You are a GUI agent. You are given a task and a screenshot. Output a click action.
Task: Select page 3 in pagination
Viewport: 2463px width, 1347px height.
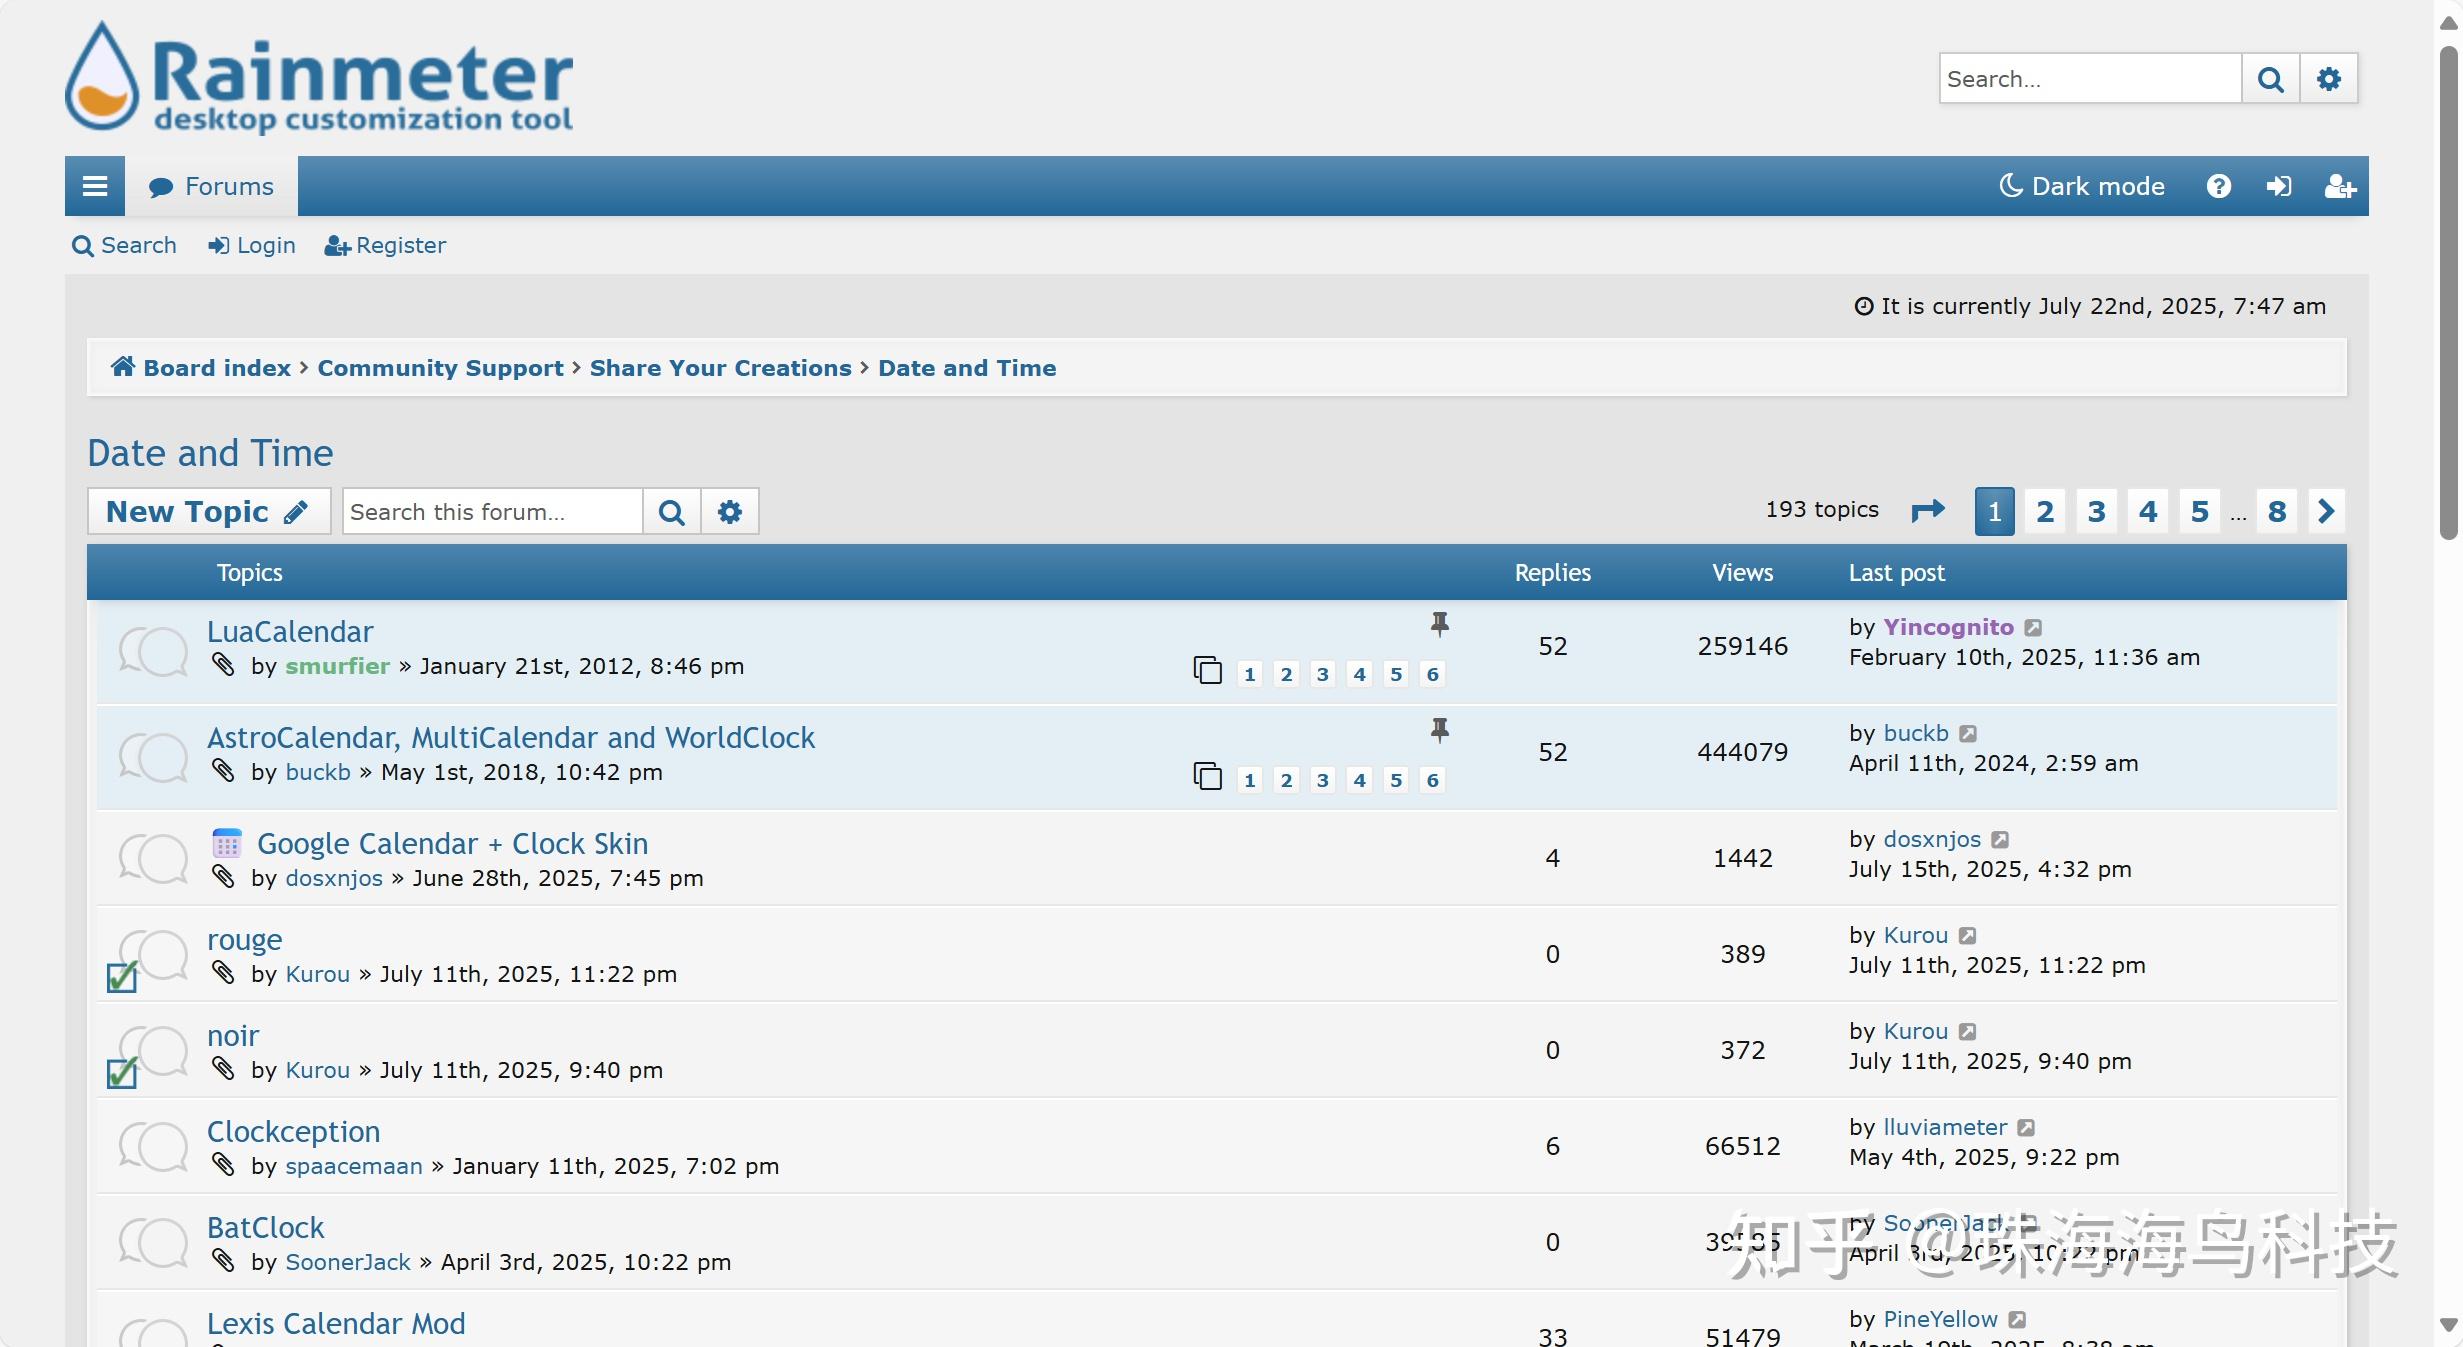pos(2096,511)
